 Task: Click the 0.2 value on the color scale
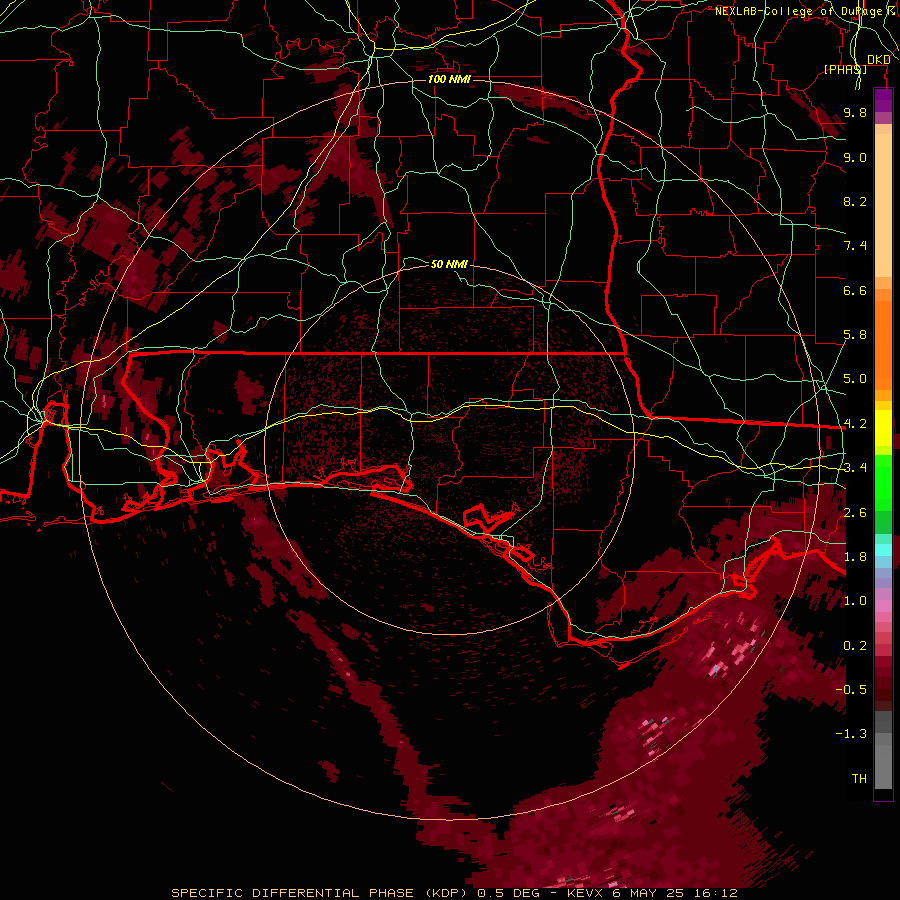(x=855, y=646)
